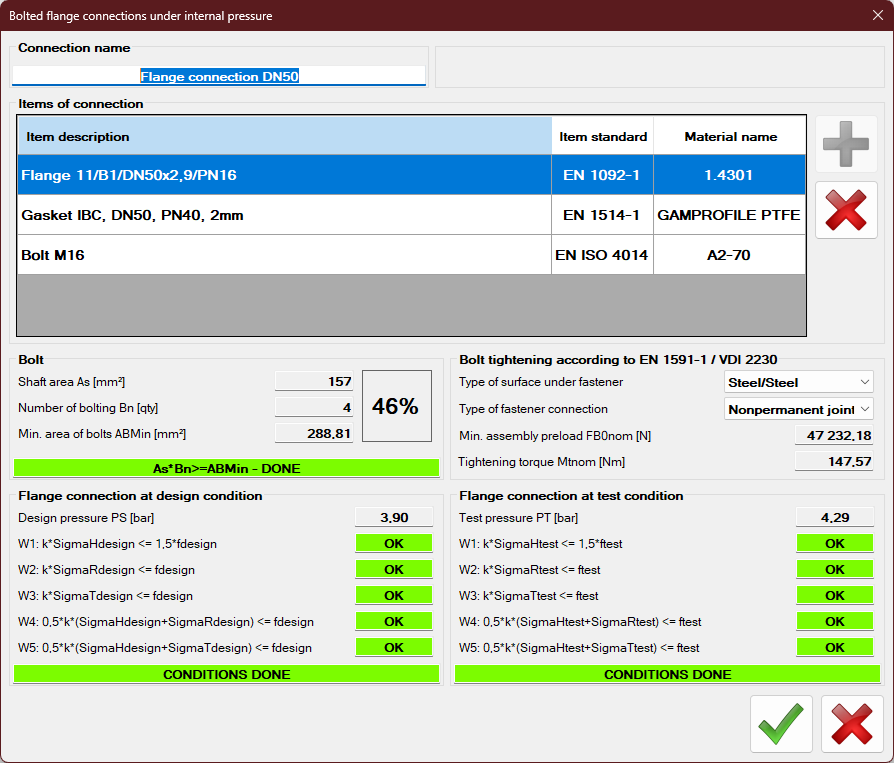Click the red X to delete connection item

click(846, 210)
